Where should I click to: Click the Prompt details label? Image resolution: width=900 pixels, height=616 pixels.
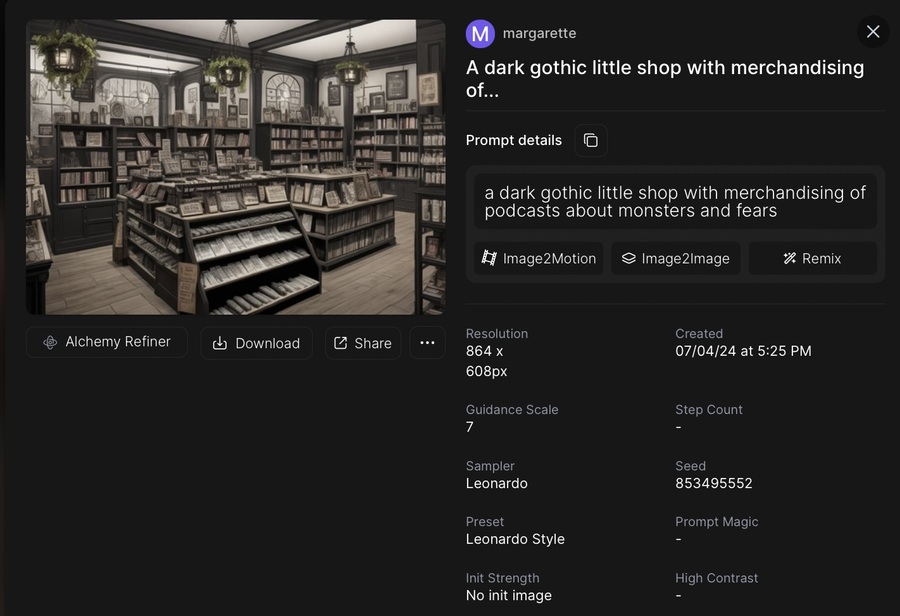pos(514,140)
